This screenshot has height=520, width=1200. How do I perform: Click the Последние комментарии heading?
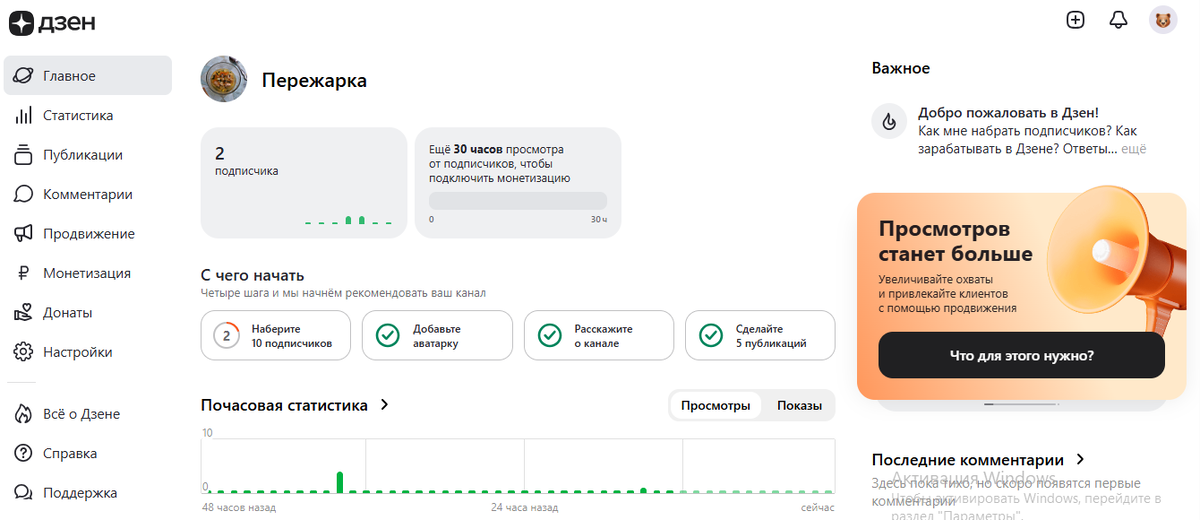point(967,460)
